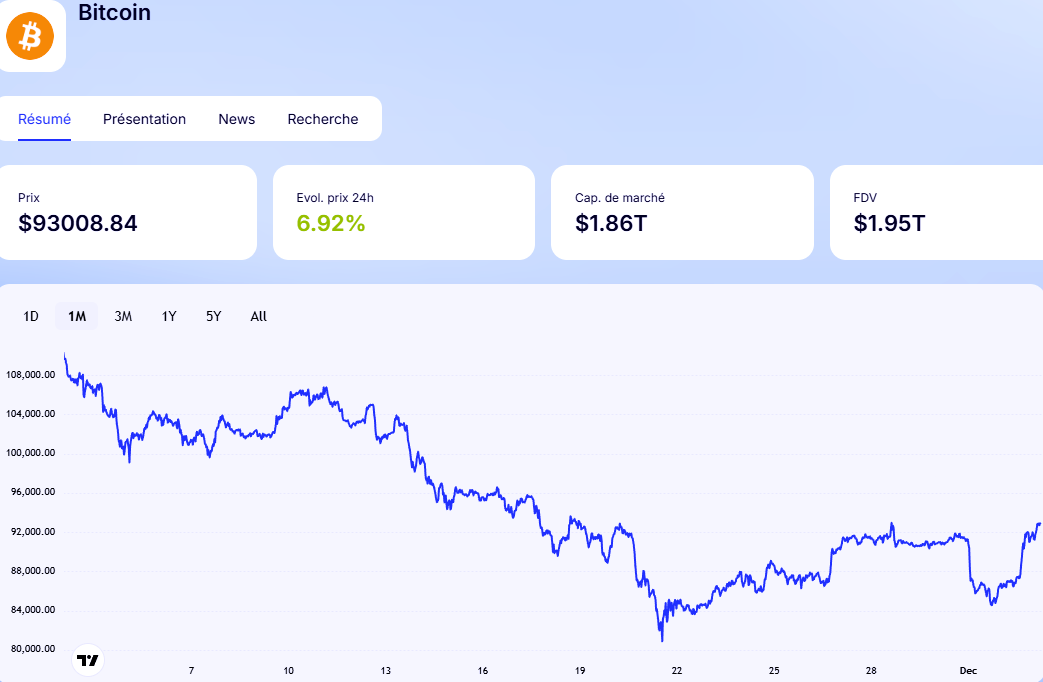
Task: Show the 1Y price history
Action: pos(169,316)
